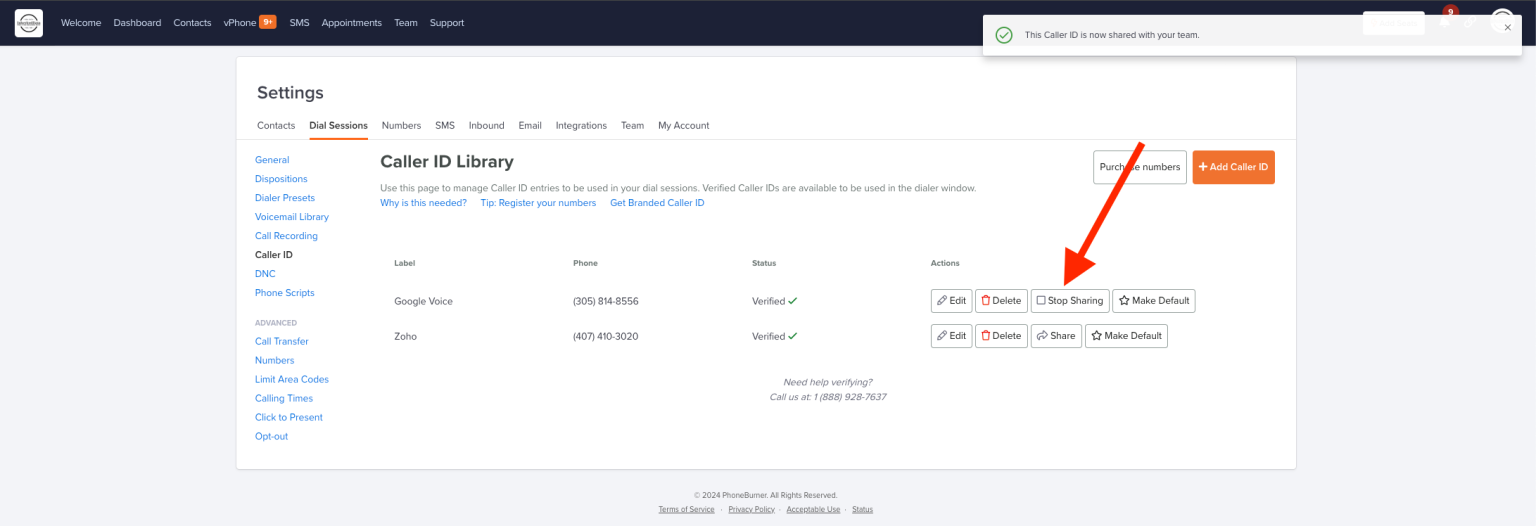Open Voicemail Library in the sidebar
1536x526 pixels.
(x=292, y=217)
